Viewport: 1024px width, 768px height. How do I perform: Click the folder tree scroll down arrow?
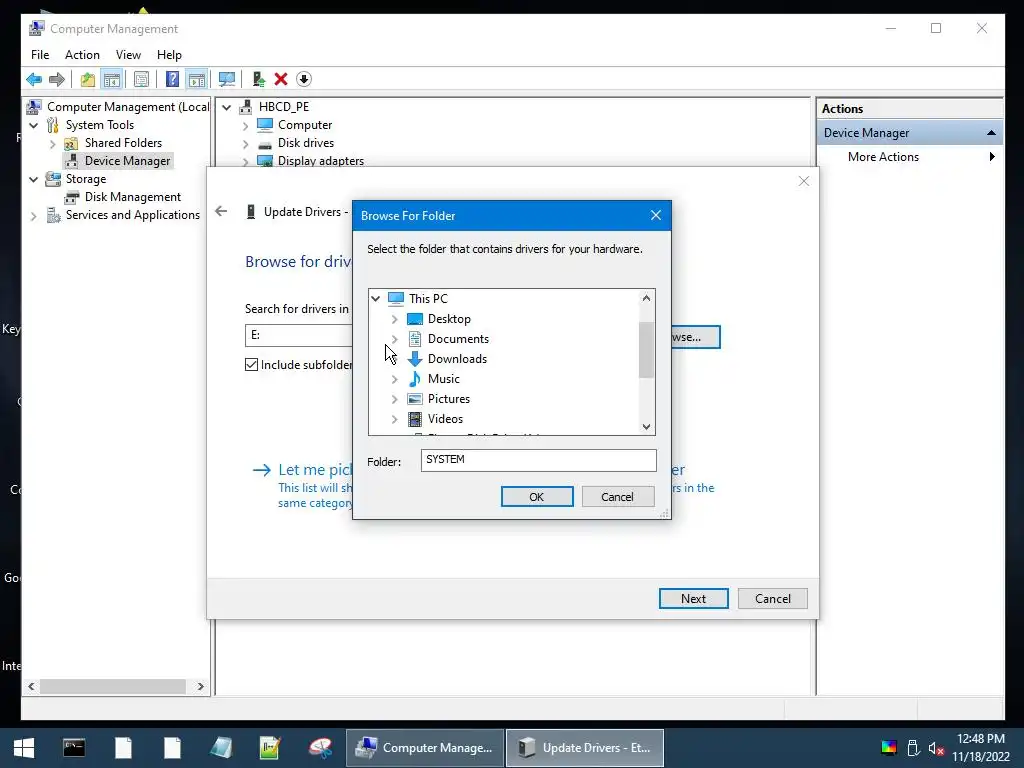click(x=647, y=427)
